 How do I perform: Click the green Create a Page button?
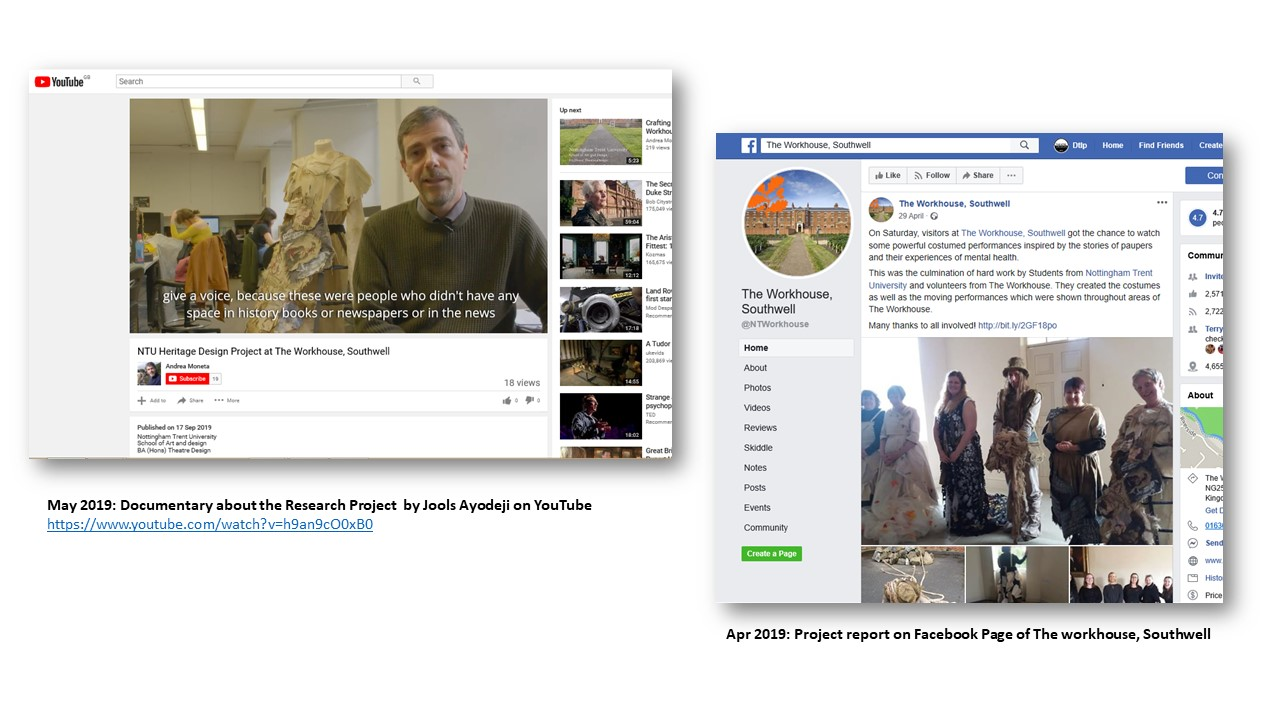click(x=771, y=554)
